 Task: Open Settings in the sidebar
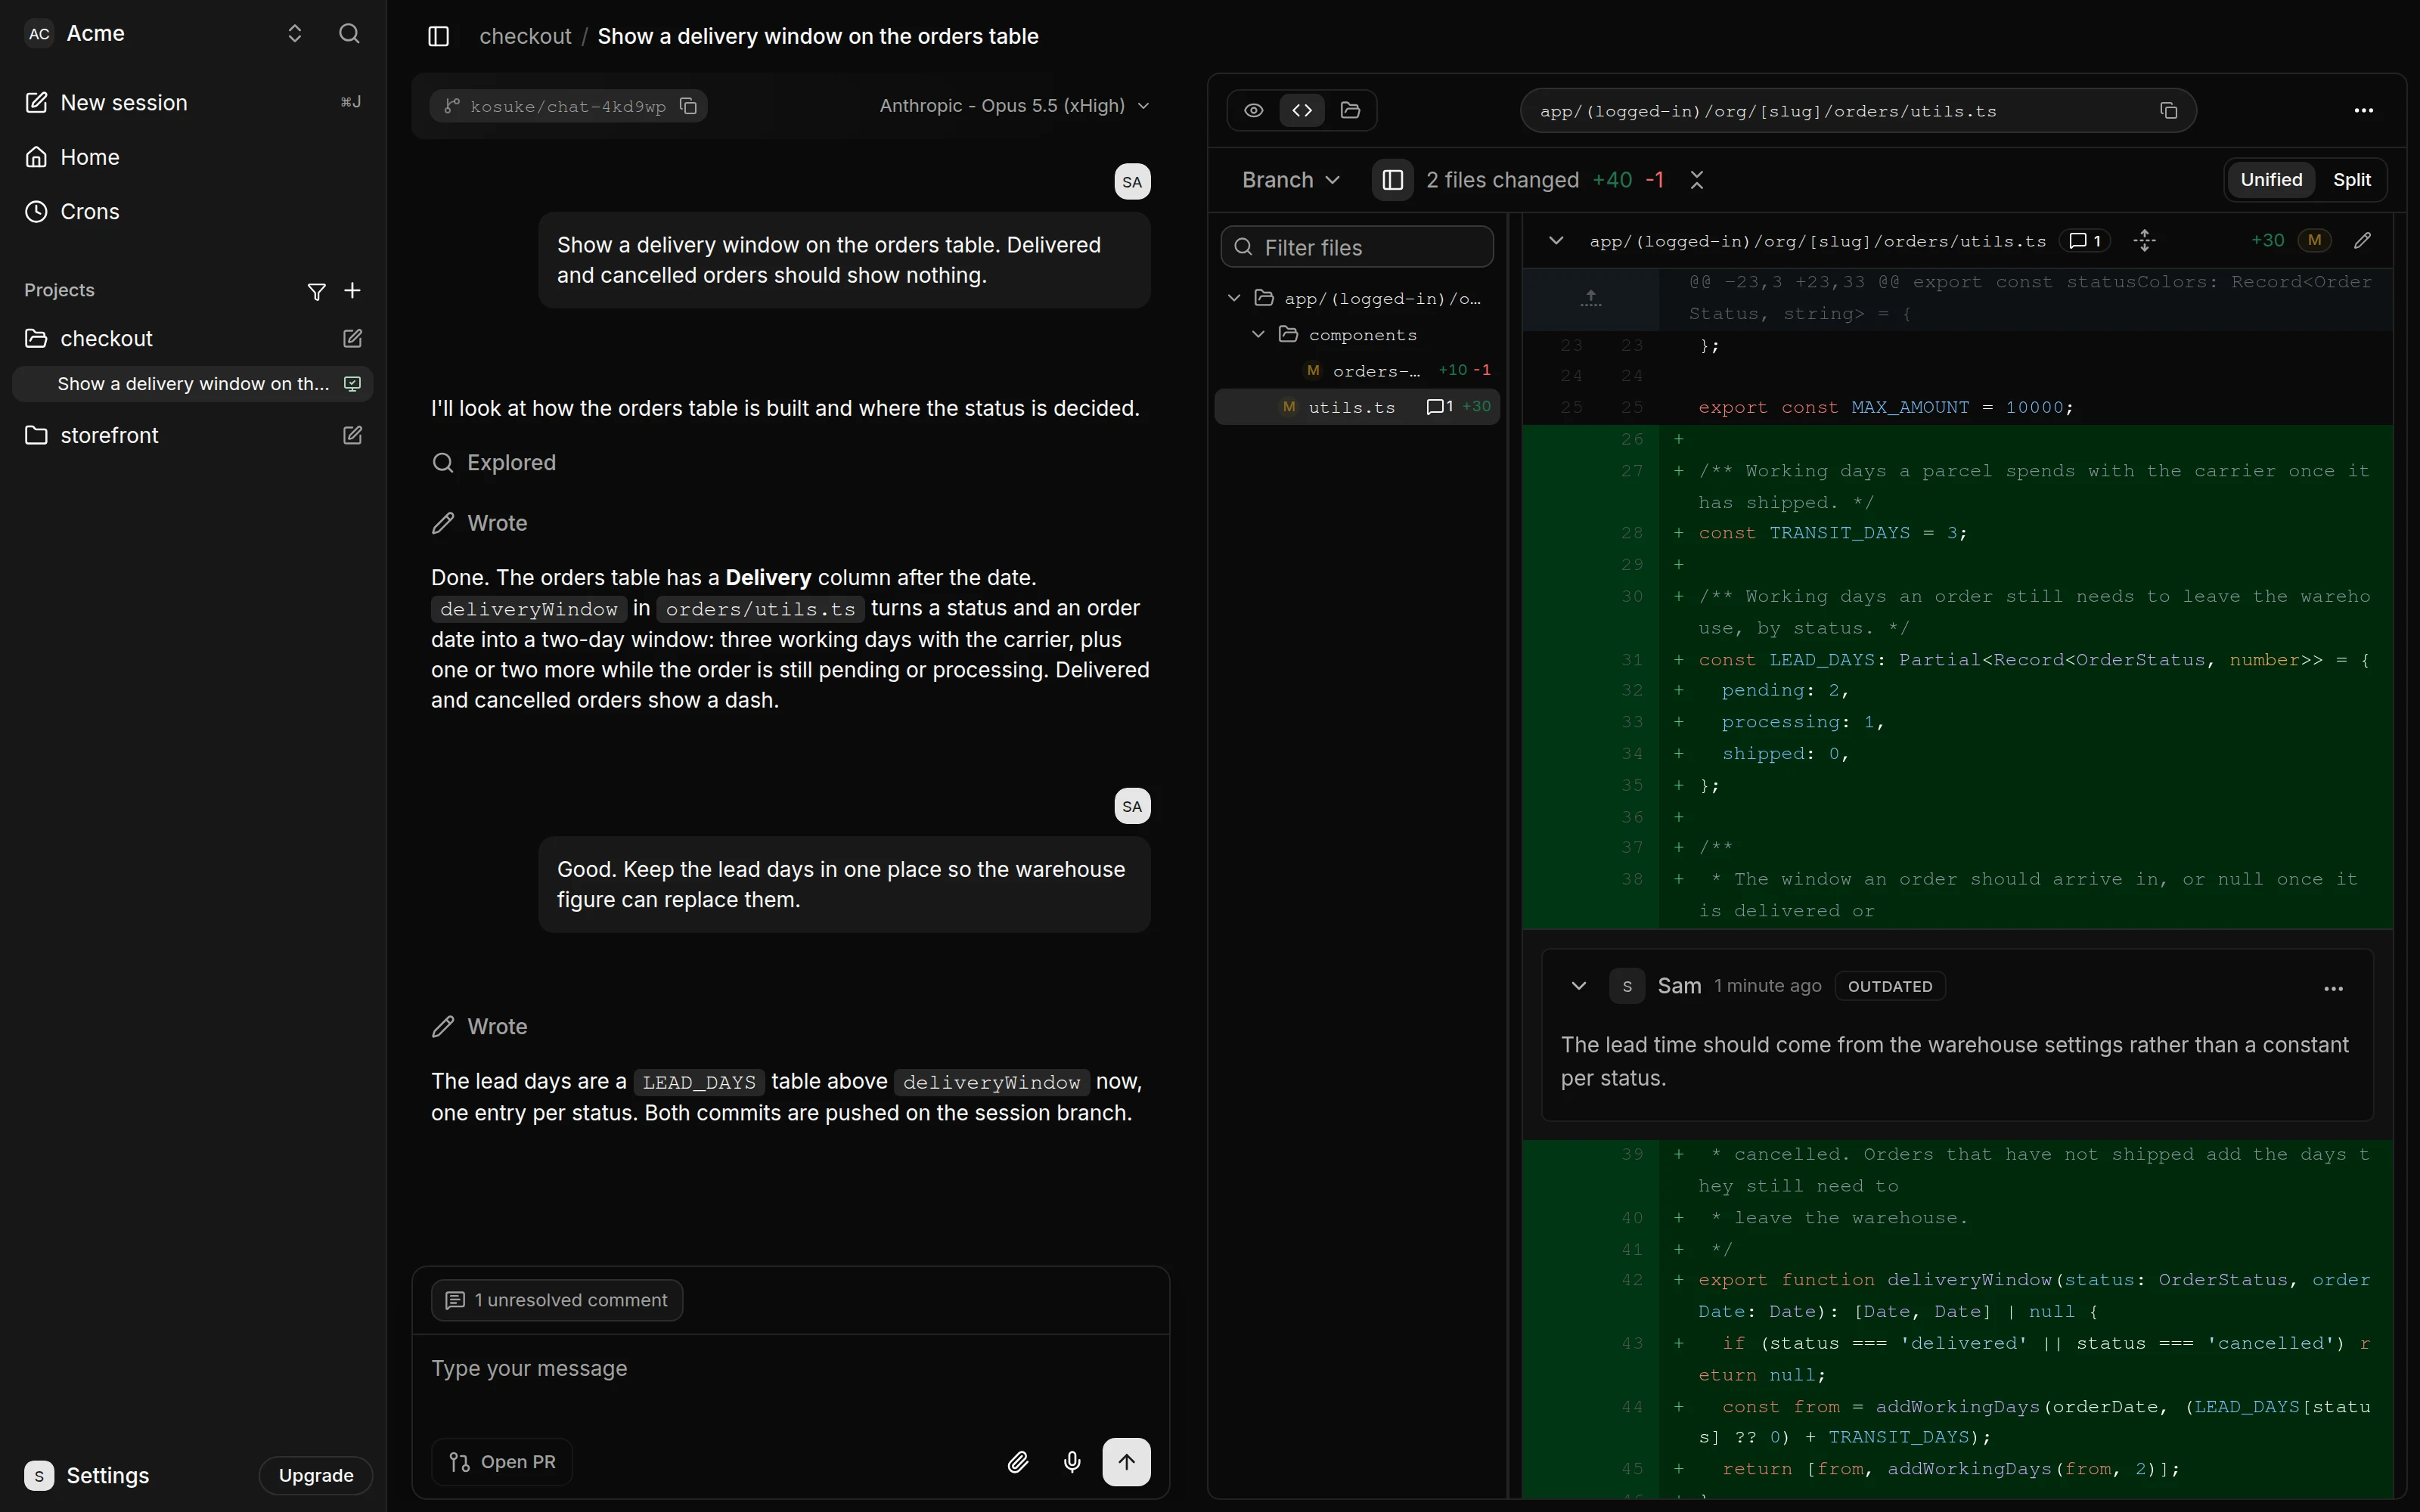[88, 1475]
